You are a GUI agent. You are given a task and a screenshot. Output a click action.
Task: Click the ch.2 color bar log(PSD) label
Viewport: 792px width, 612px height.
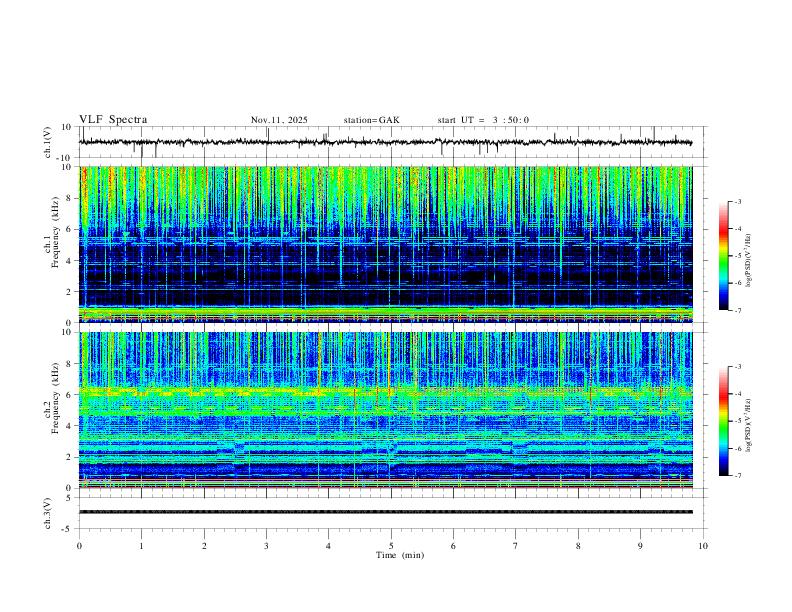coord(748,426)
